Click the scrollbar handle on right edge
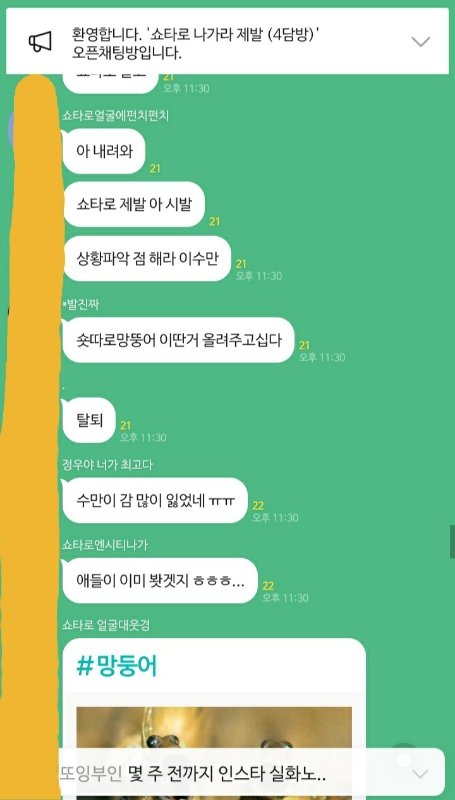Viewport: 455px width, 800px height. (x=452, y=542)
